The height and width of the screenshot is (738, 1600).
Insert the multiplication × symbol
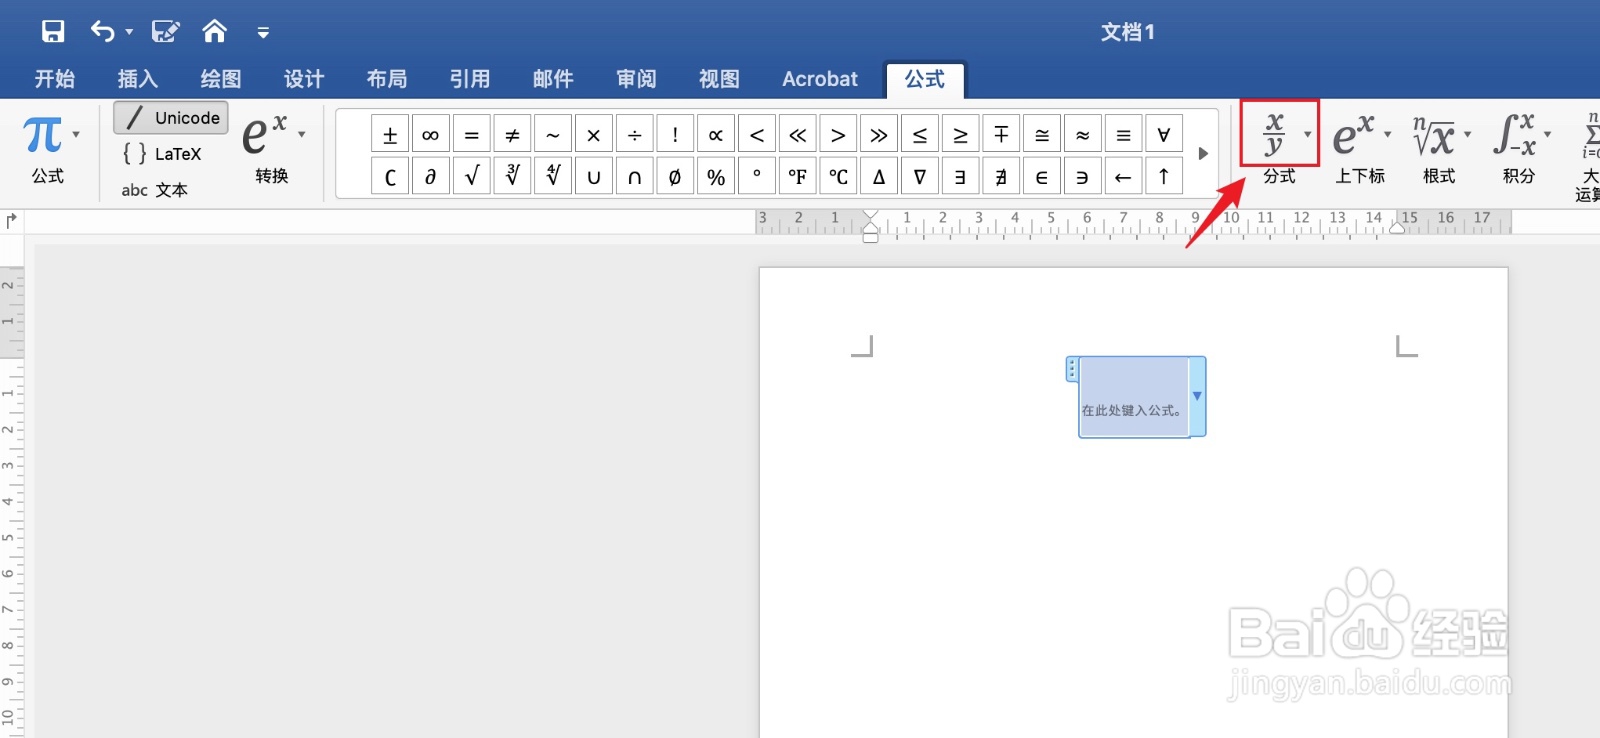pyautogui.click(x=593, y=134)
